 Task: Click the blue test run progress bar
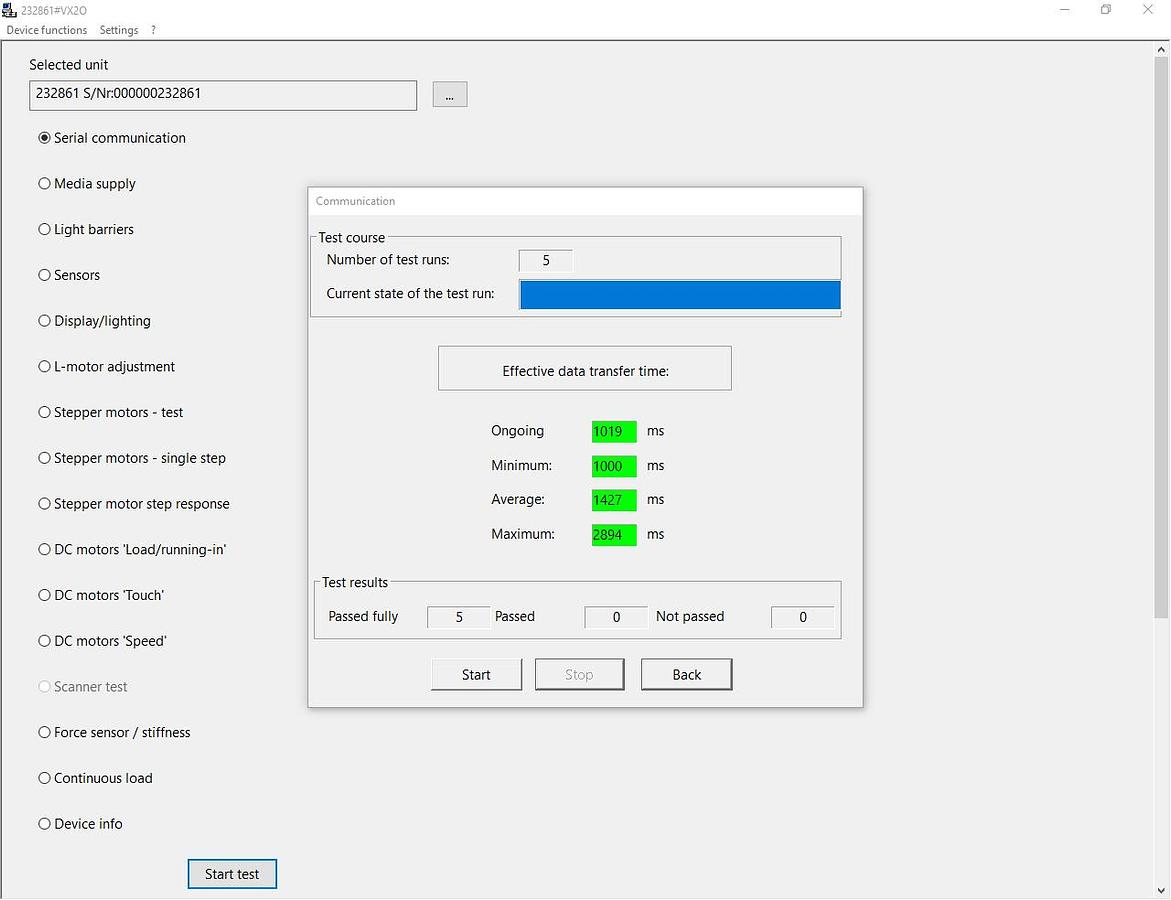click(679, 295)
